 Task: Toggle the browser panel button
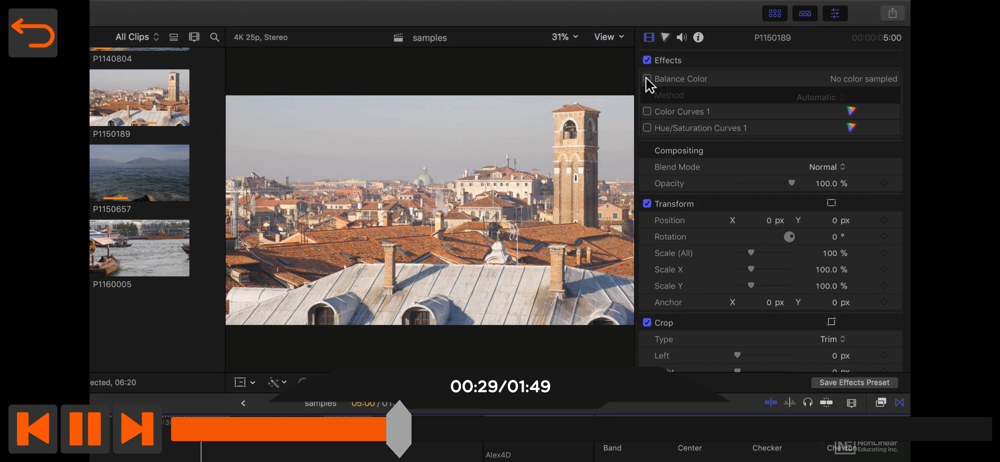tap(775, 13)
